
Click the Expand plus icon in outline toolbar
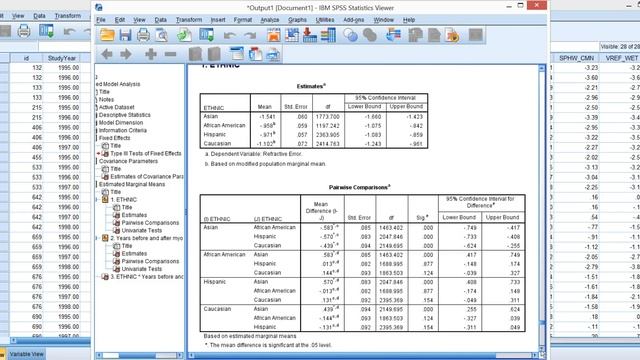coord(151,54)
